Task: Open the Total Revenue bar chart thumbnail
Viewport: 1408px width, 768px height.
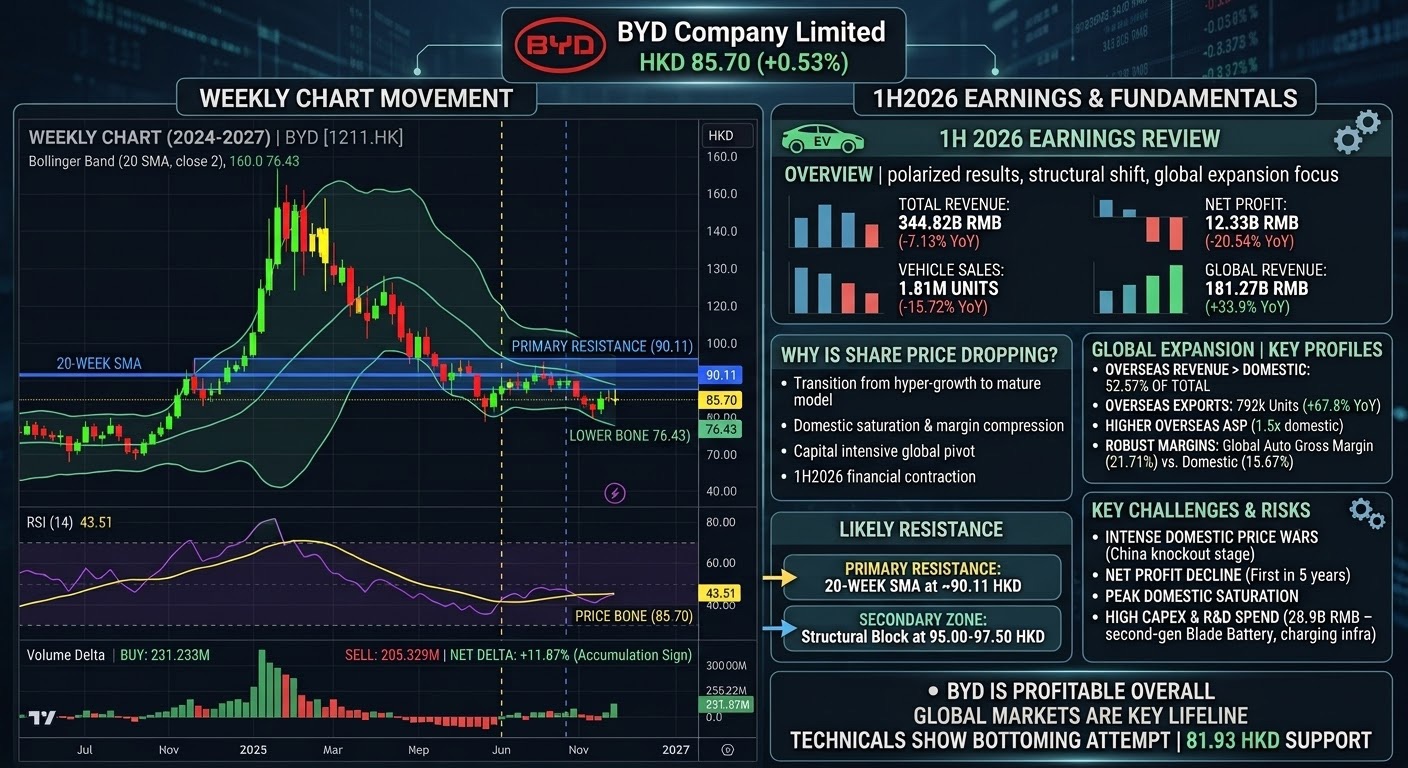Action: point(836,224)
